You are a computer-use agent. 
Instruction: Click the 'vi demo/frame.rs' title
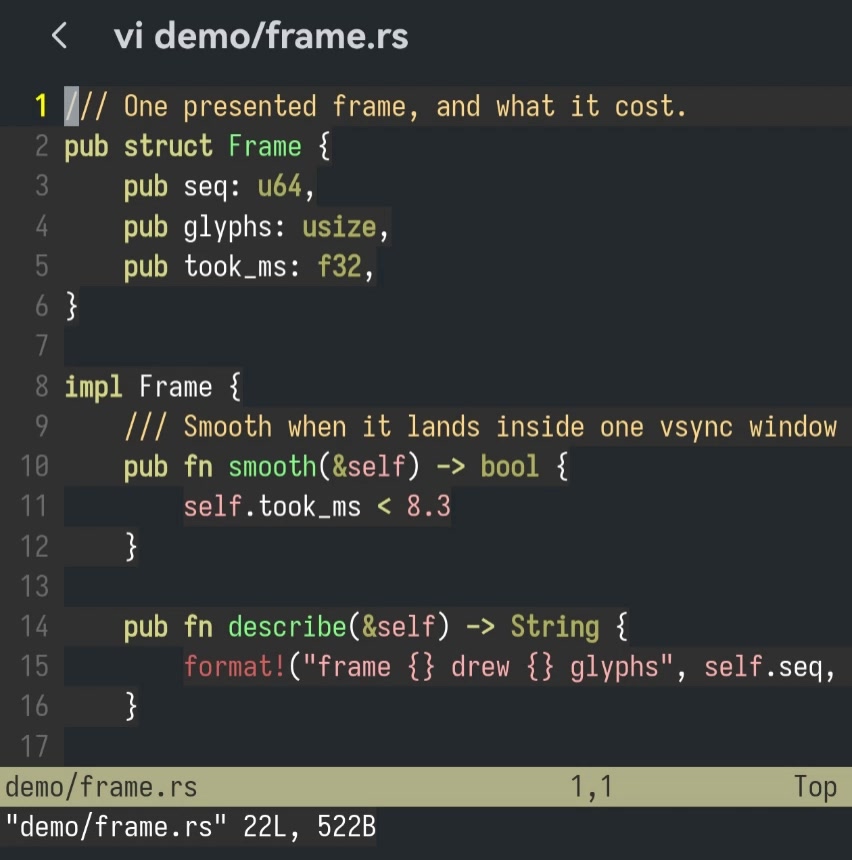(261, 36)
